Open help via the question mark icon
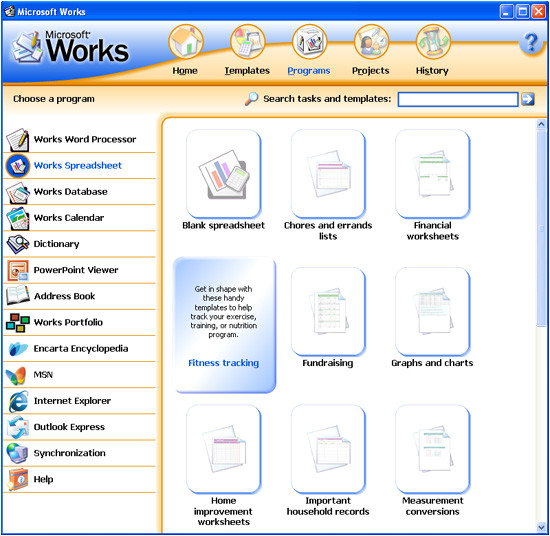Screen dimensions: 550x536 531,42
